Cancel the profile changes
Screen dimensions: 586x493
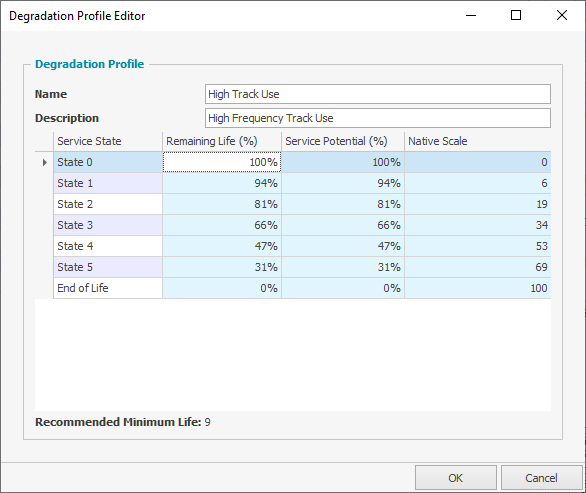tap(541, 478)
